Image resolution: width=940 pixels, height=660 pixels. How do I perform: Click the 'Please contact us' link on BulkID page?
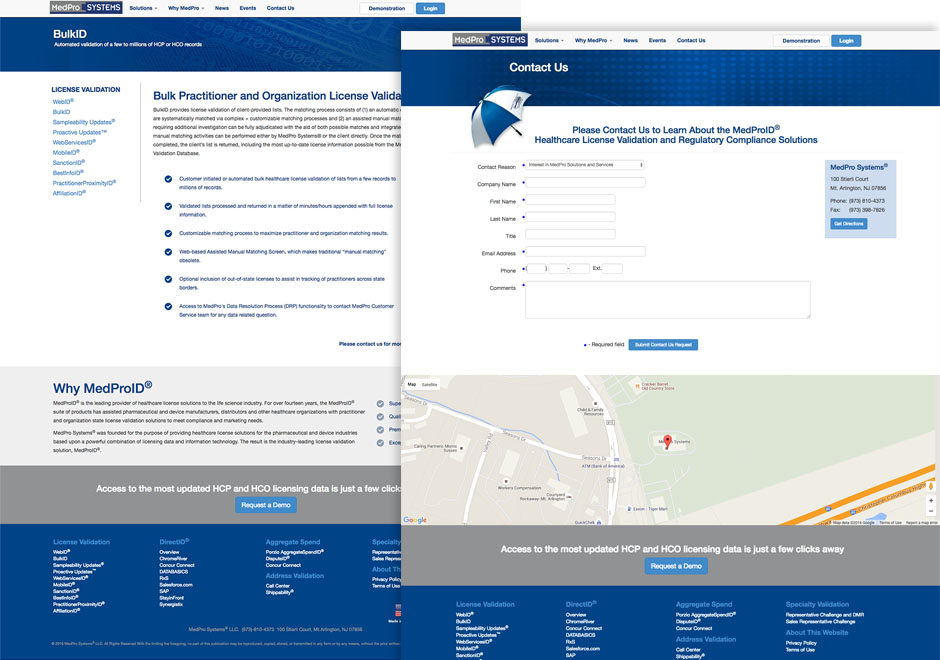(370, 344)
